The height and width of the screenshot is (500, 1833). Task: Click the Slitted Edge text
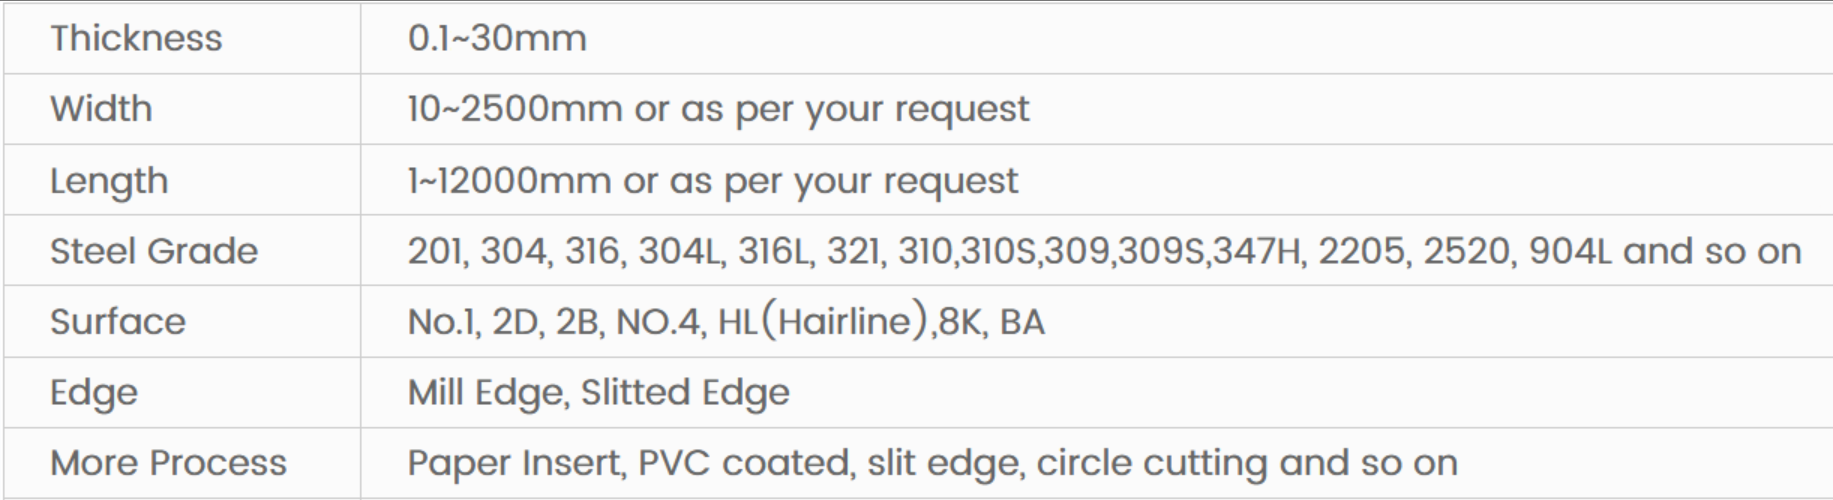(685, 393)
